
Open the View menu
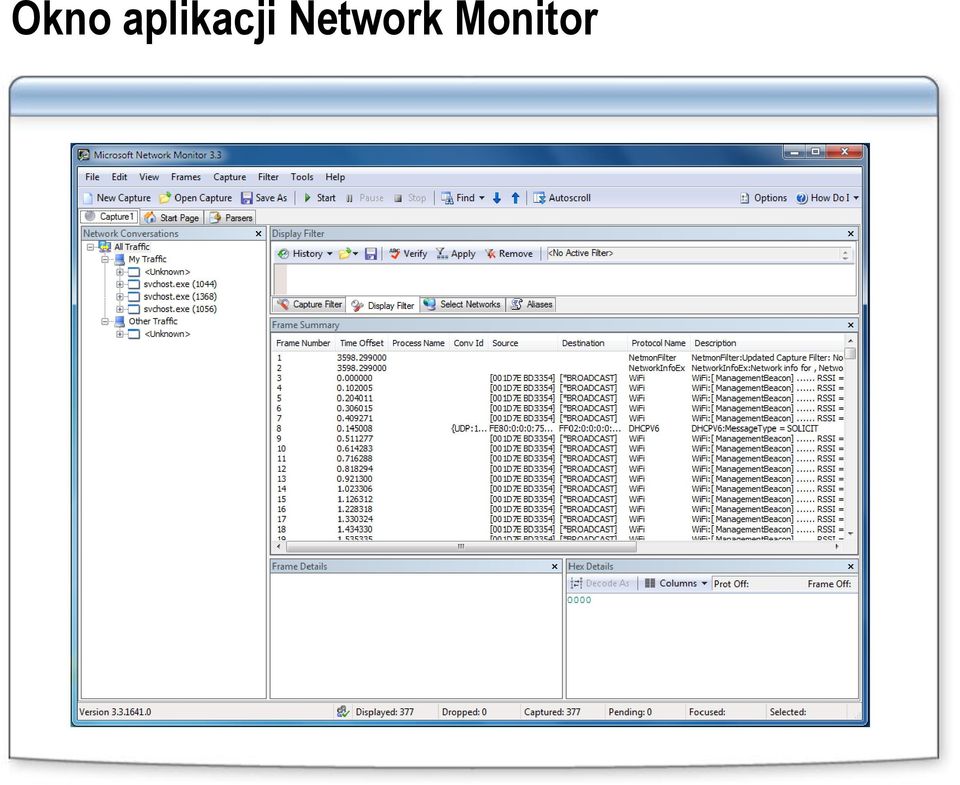tap(149, 177)
